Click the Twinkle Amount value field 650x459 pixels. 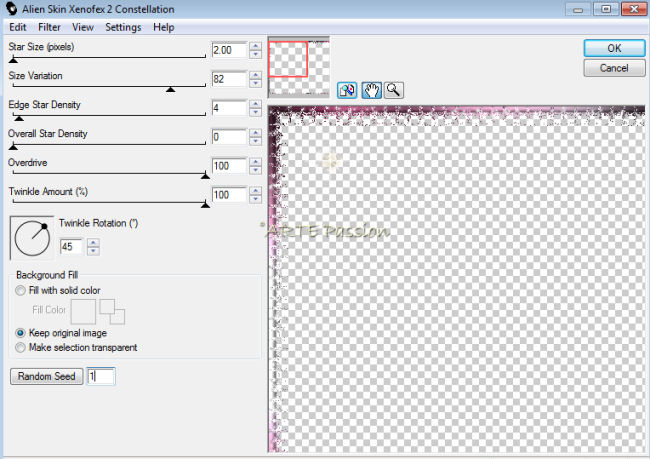pyautogui.click(x=229, y=195)
